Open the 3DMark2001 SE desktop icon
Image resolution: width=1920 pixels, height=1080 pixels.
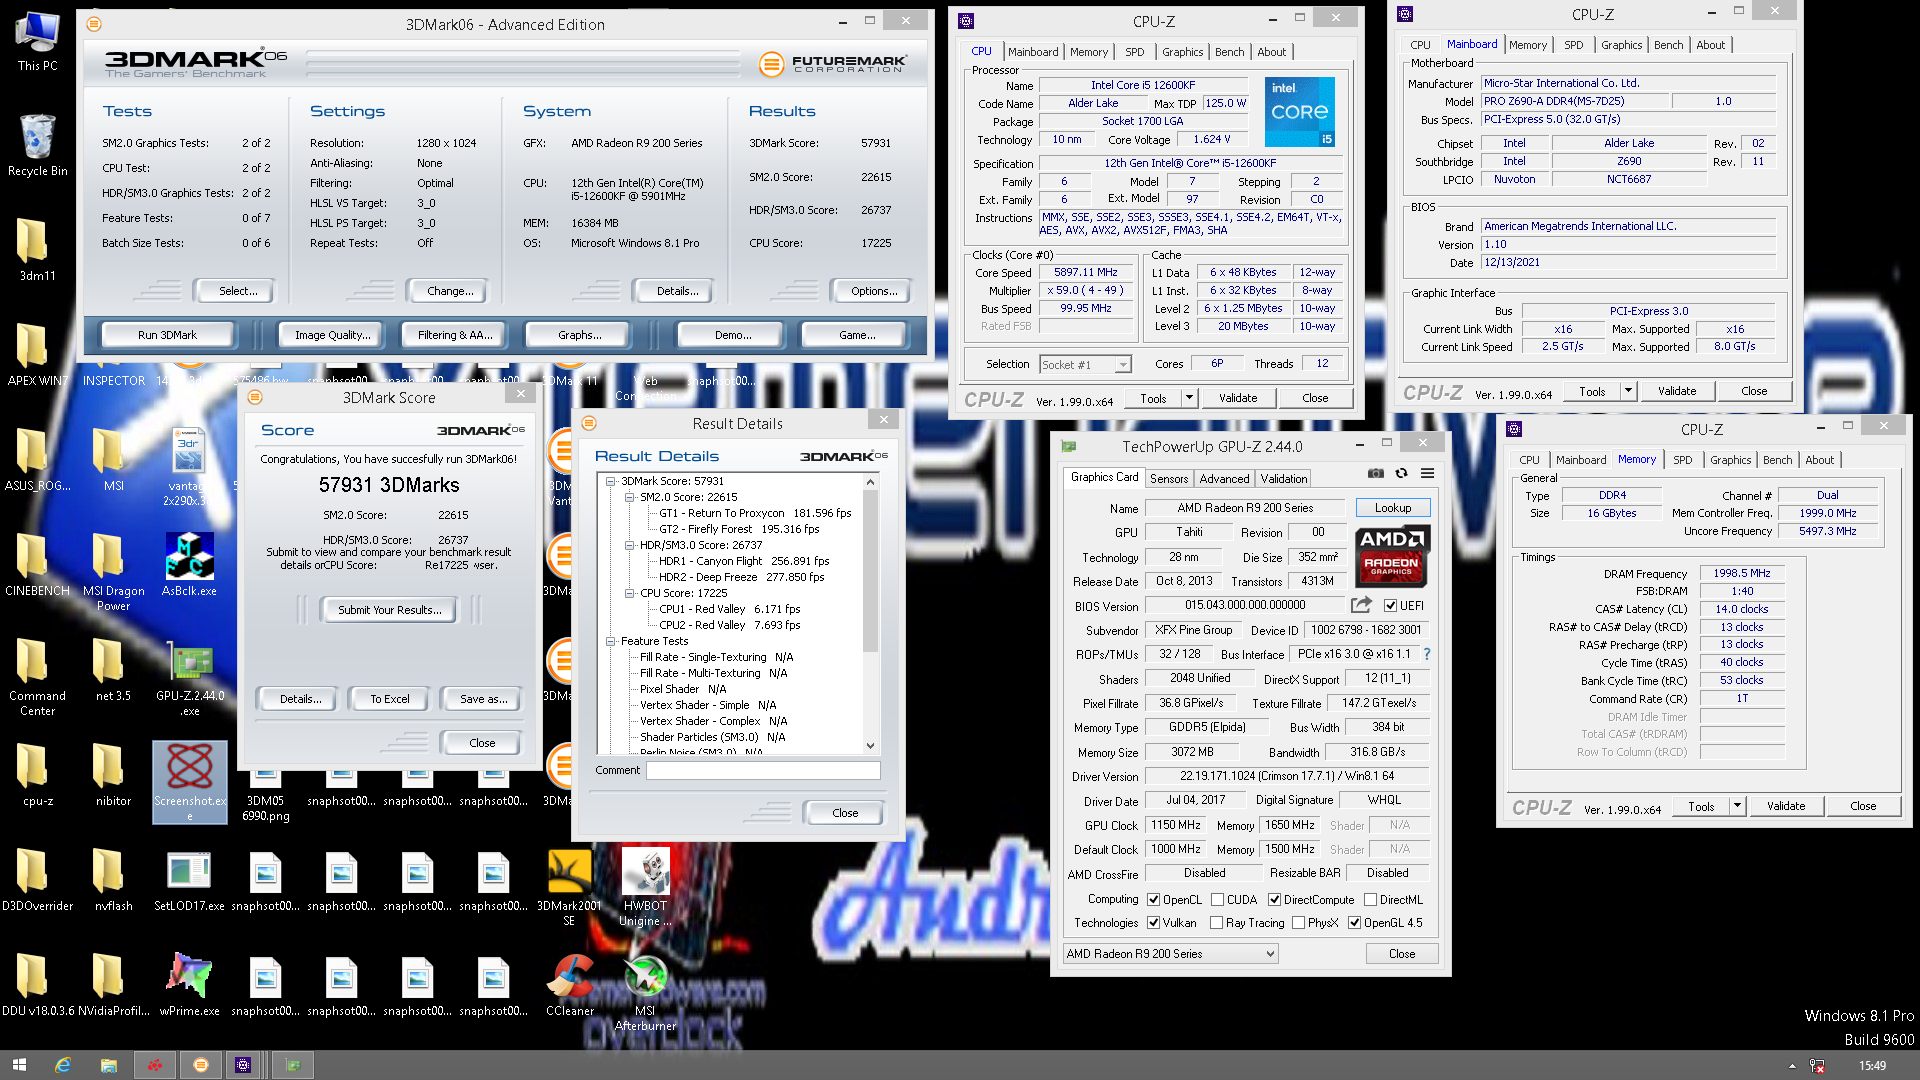569,887
